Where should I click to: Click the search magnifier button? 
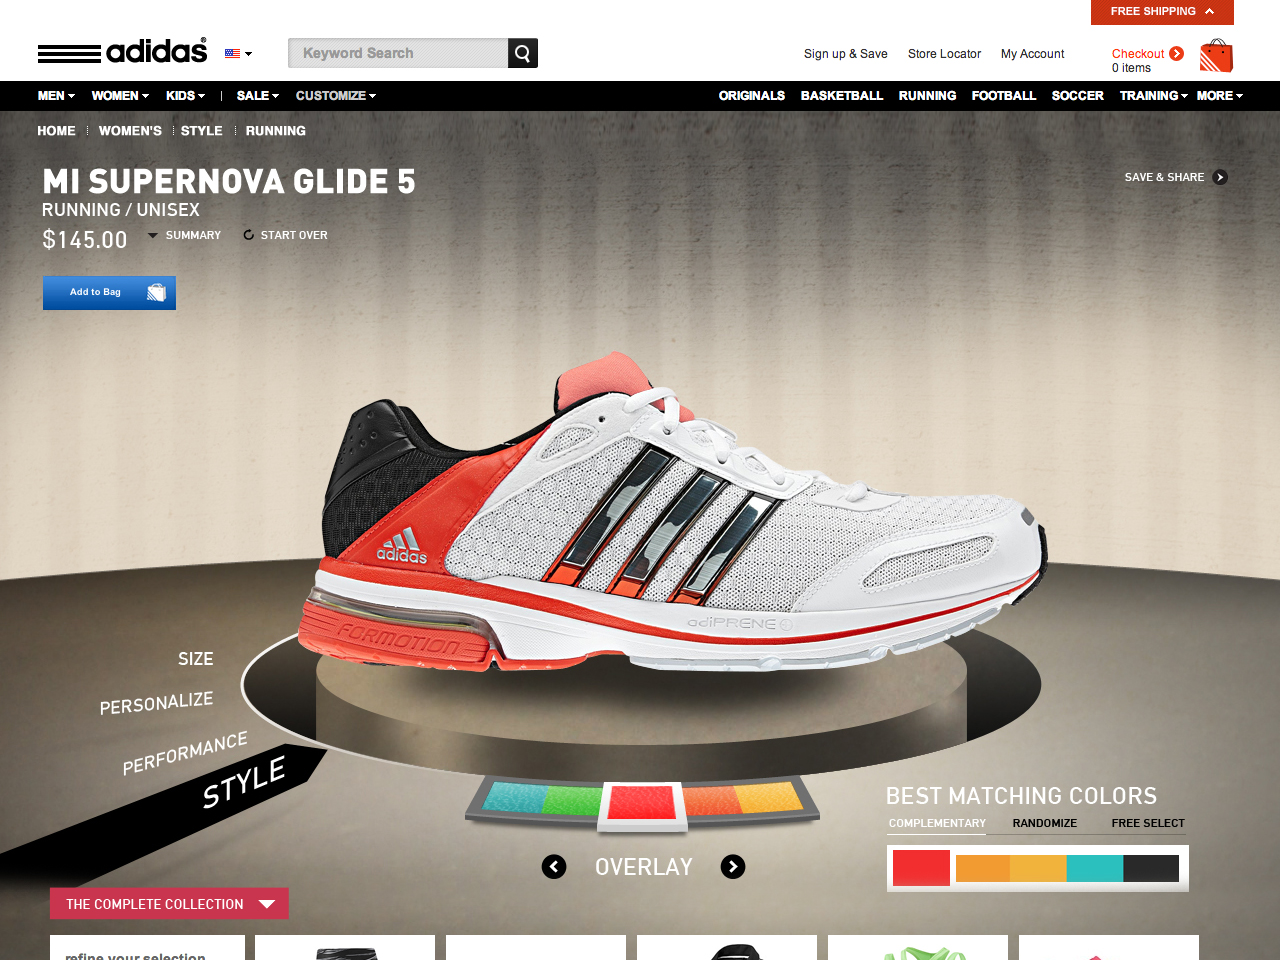point(523,53)
